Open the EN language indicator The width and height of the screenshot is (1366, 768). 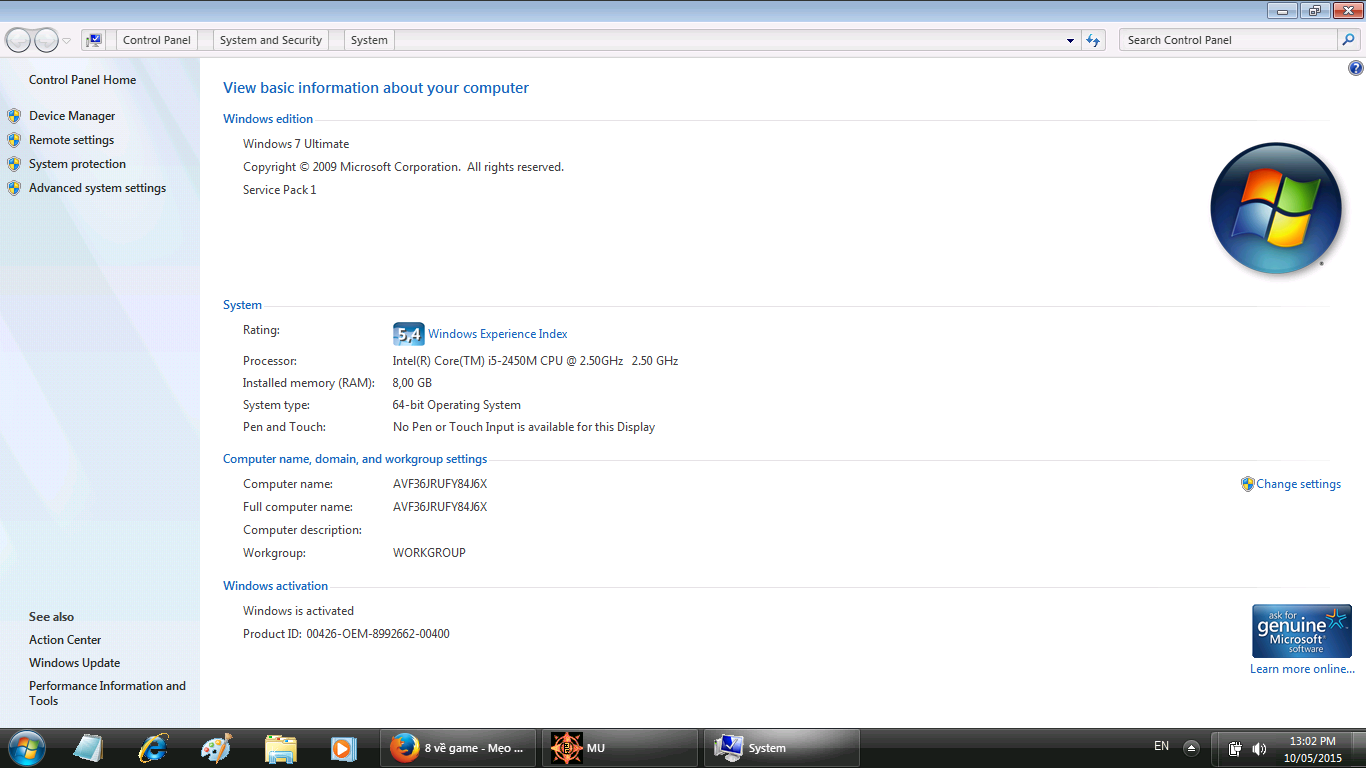1161,746
